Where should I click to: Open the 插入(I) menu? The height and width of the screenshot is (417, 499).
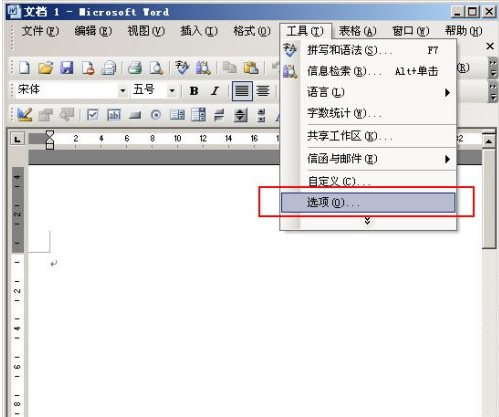(199, 31)
